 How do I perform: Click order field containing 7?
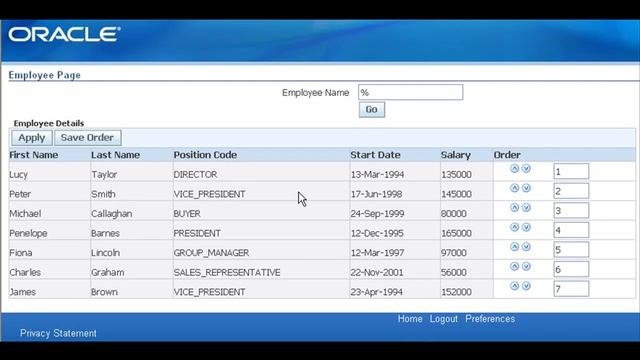pos(571,289)
